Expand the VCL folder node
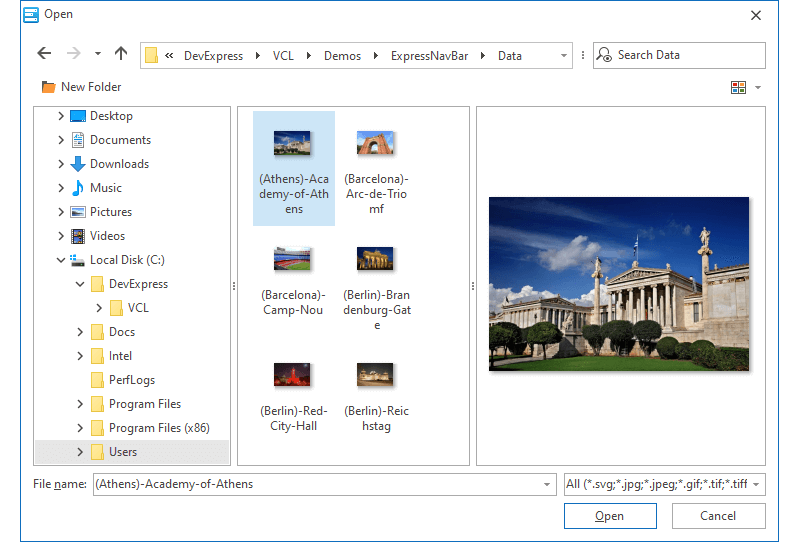Image resolution: width=800 pixels, height=542 pixels. (x=99, y=308)
